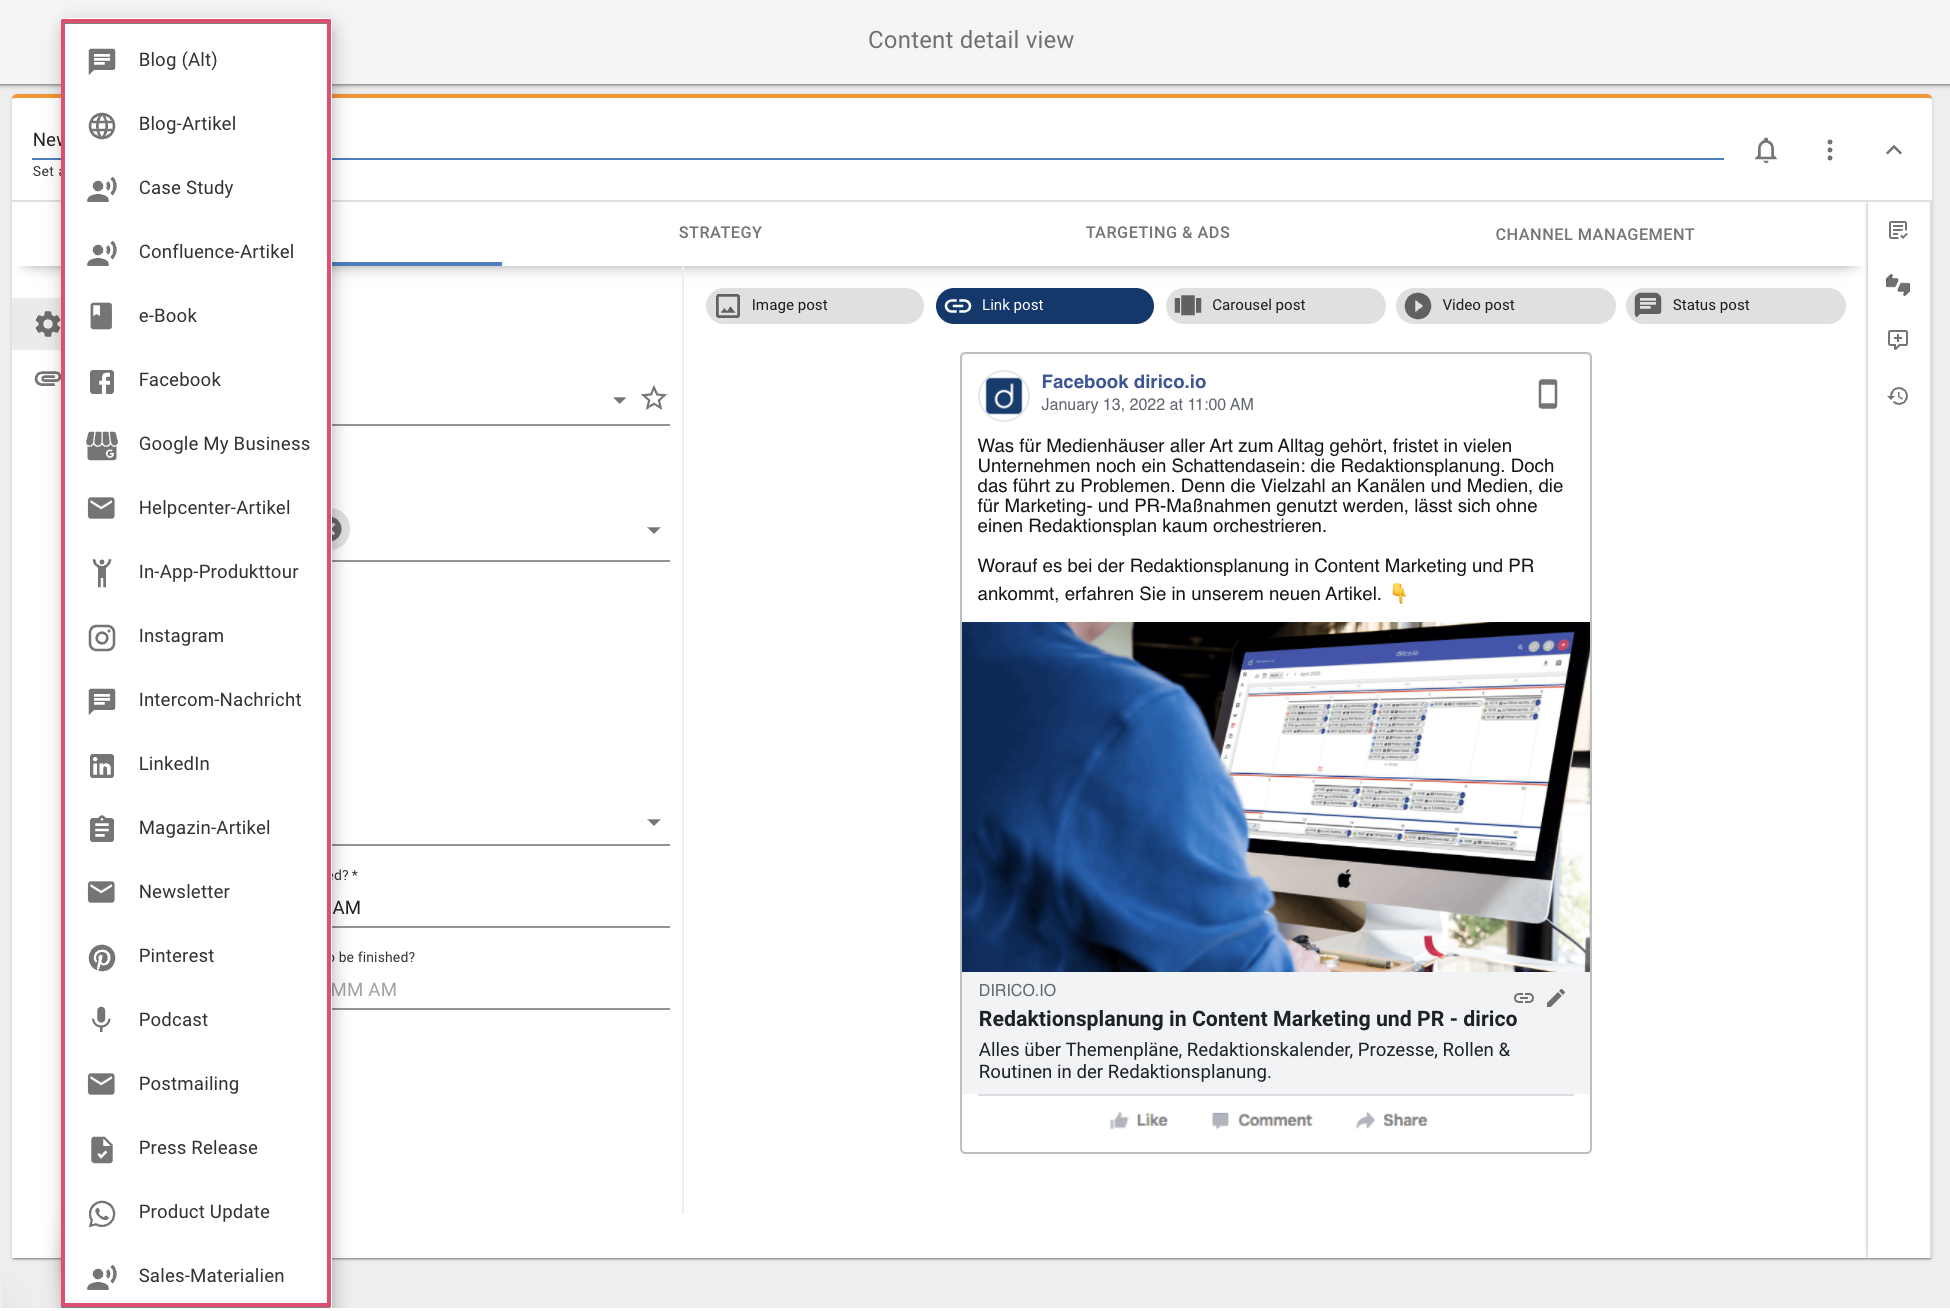Click the dirico.io profile avatar

pos(1004,397)
